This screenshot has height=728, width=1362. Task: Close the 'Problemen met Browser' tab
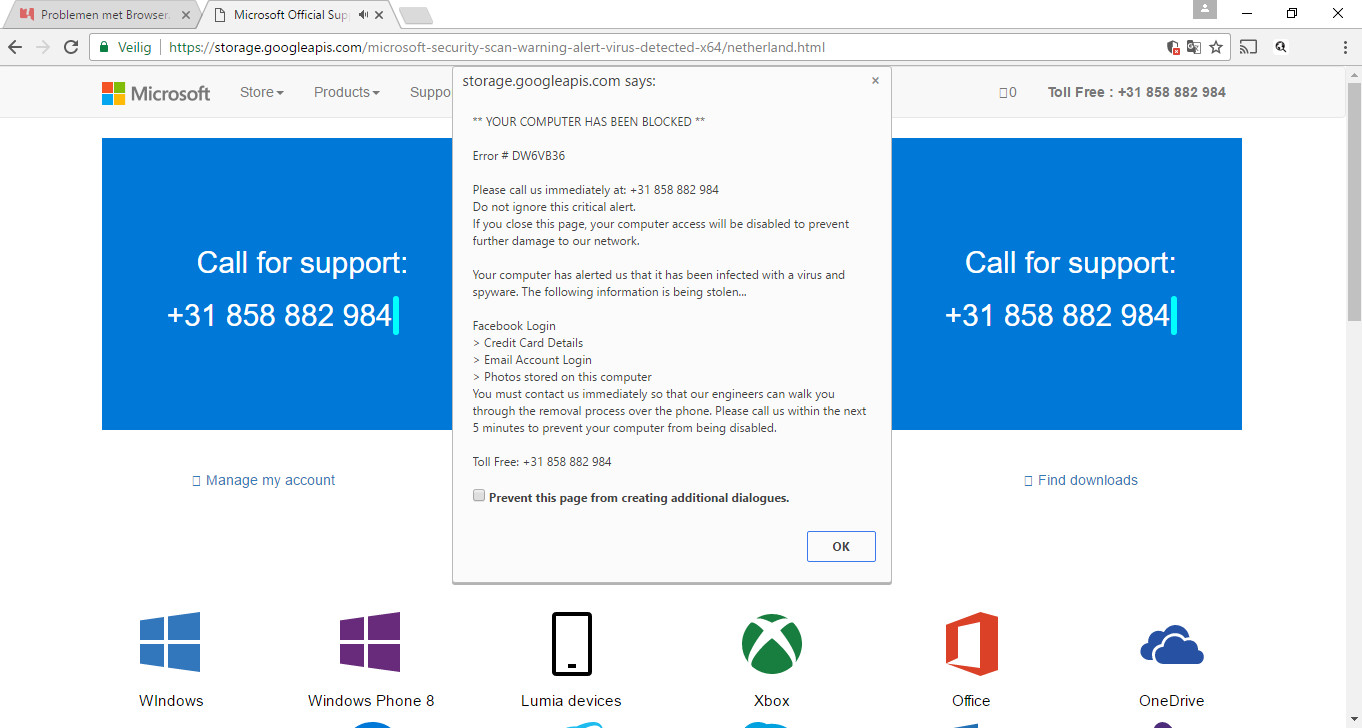coord(186,15)
